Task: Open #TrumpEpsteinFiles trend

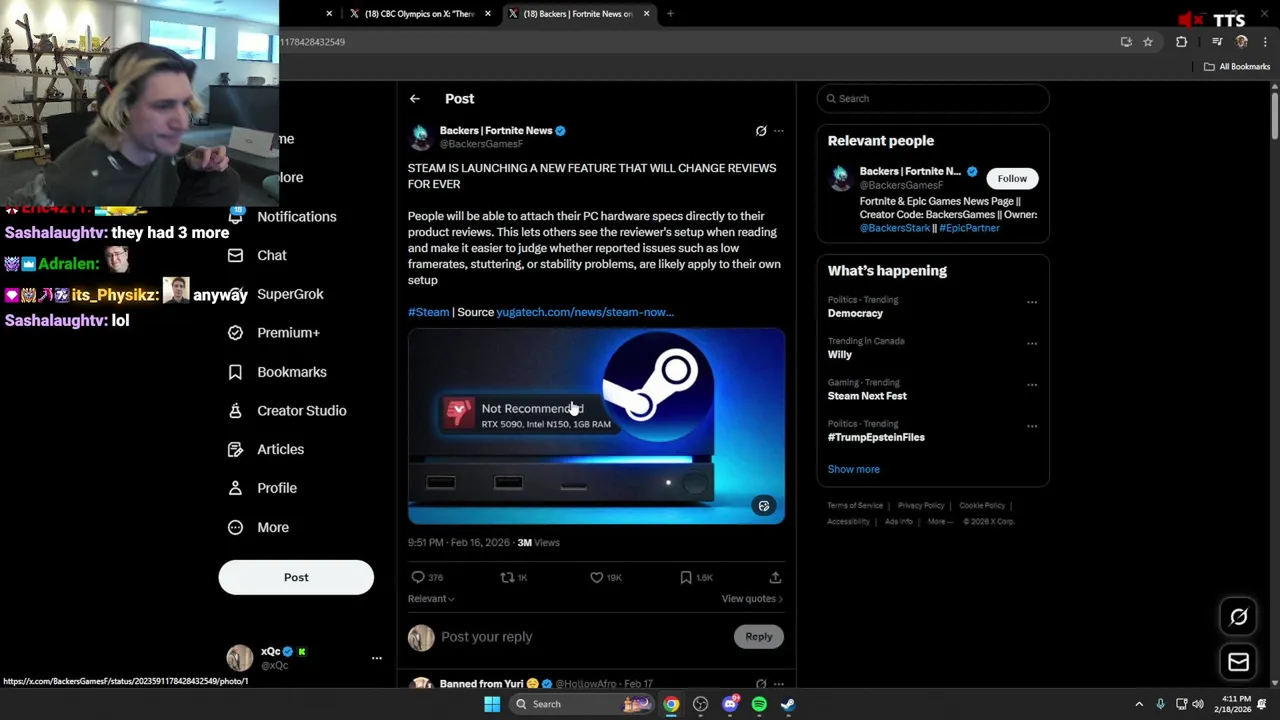Action: [876, 437]
